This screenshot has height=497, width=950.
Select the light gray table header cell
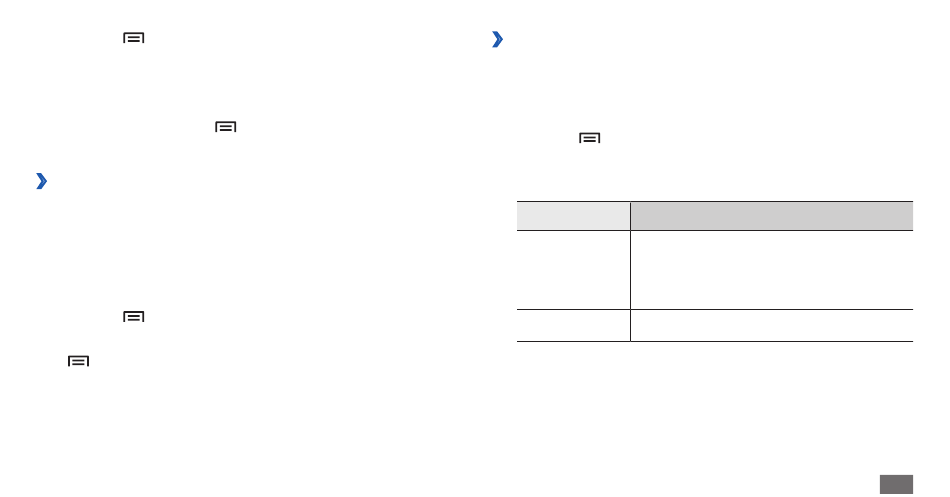573,216
